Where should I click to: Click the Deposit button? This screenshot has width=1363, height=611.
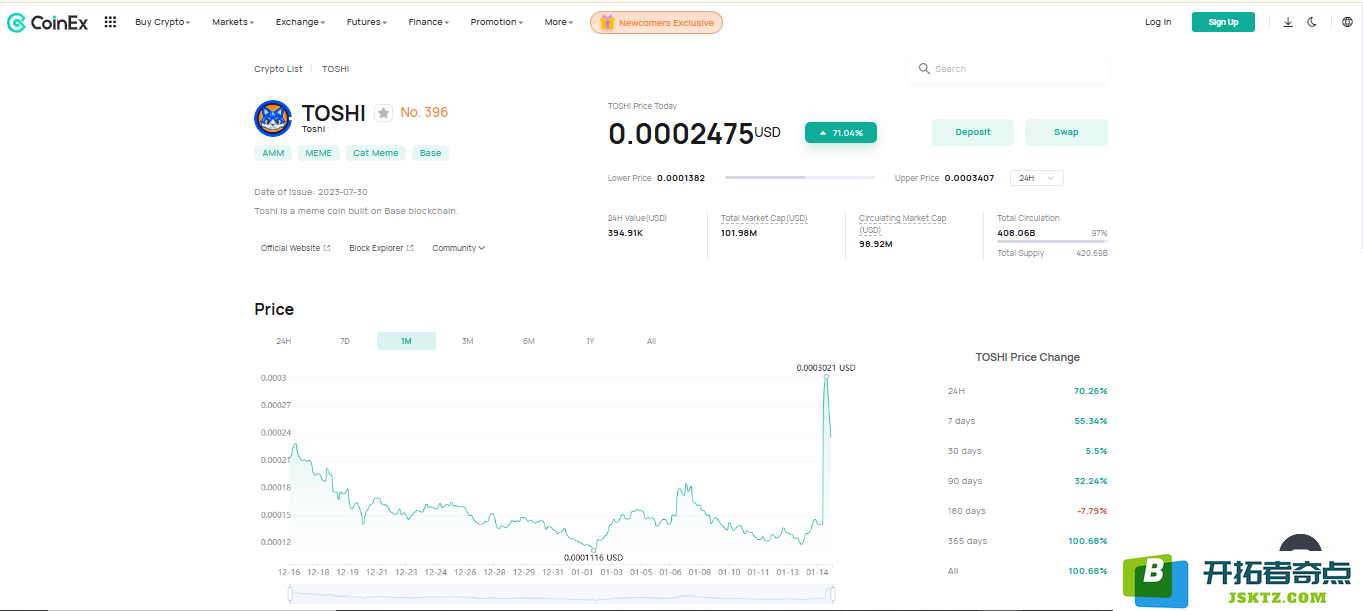tap(973, 132)
